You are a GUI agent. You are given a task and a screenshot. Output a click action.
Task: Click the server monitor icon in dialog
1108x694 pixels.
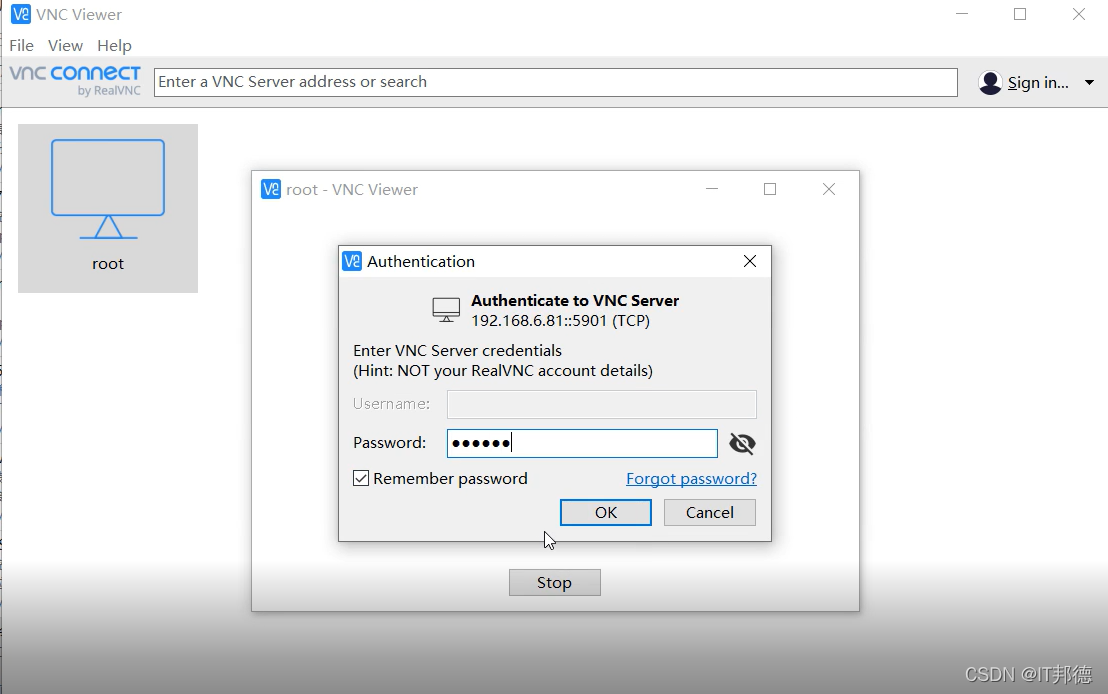coord(446,310)
